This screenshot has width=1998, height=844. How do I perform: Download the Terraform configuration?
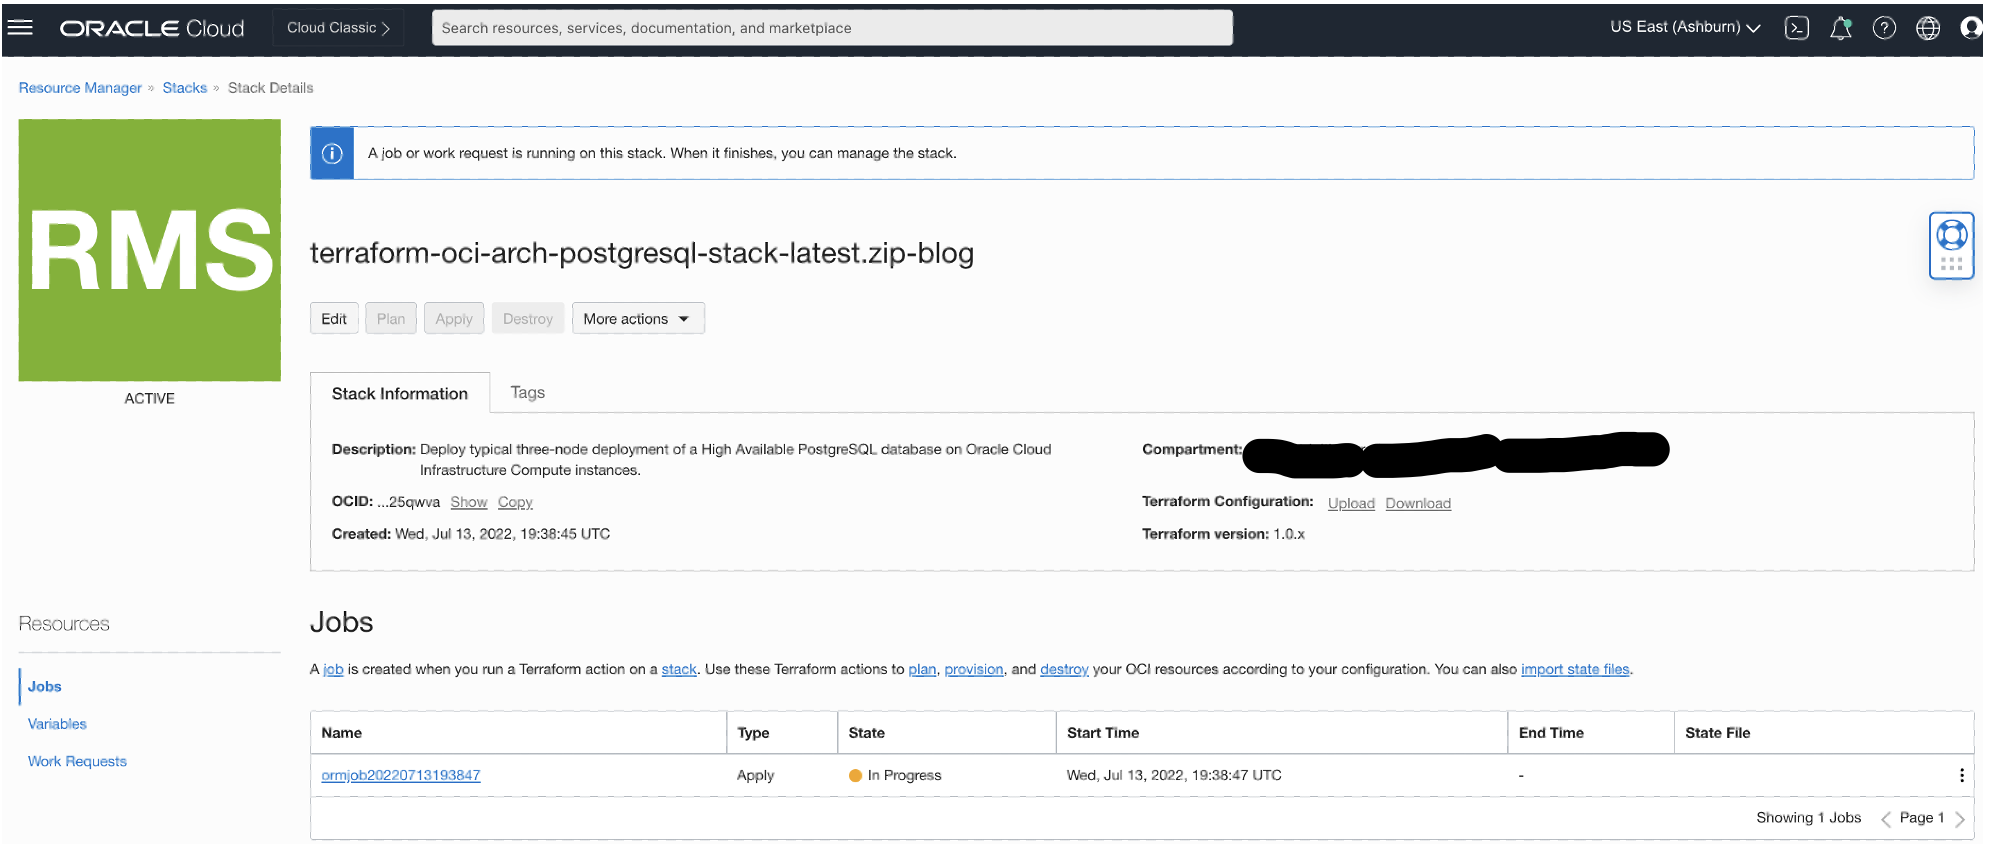(x=1418, y=503)
